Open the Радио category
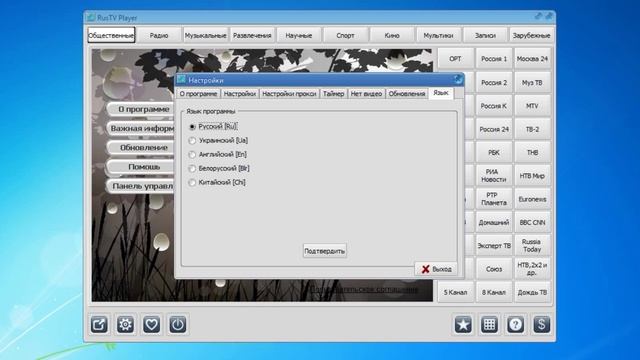 pos(159,35)
